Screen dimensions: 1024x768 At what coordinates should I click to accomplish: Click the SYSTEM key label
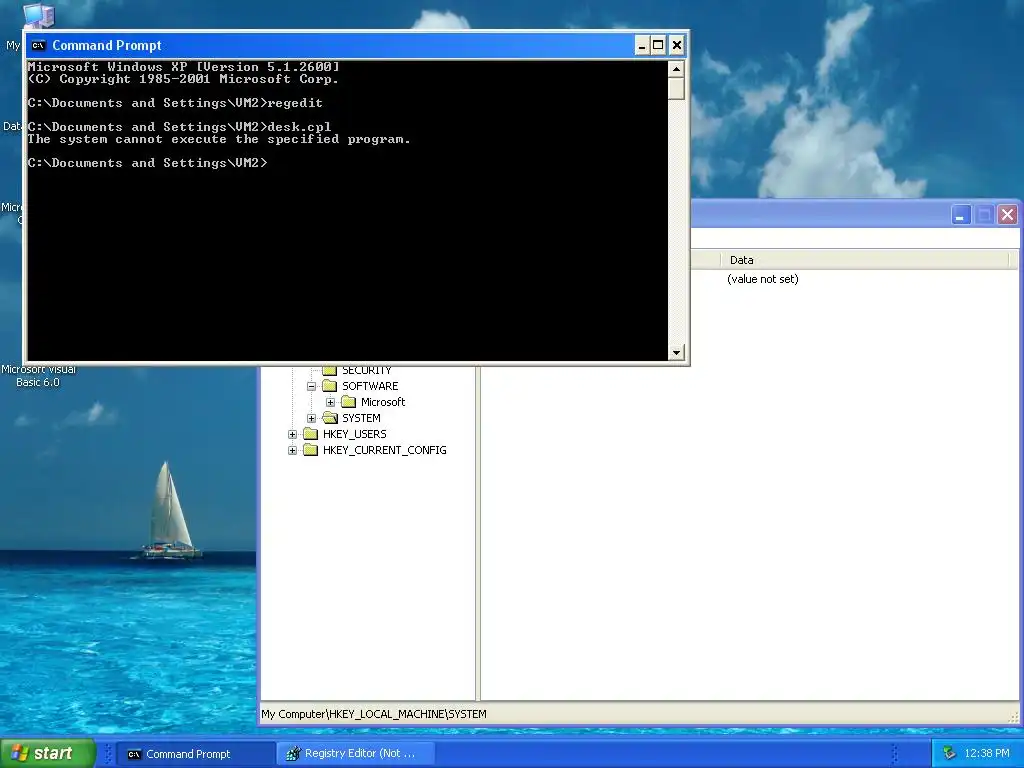click(361, 418)
